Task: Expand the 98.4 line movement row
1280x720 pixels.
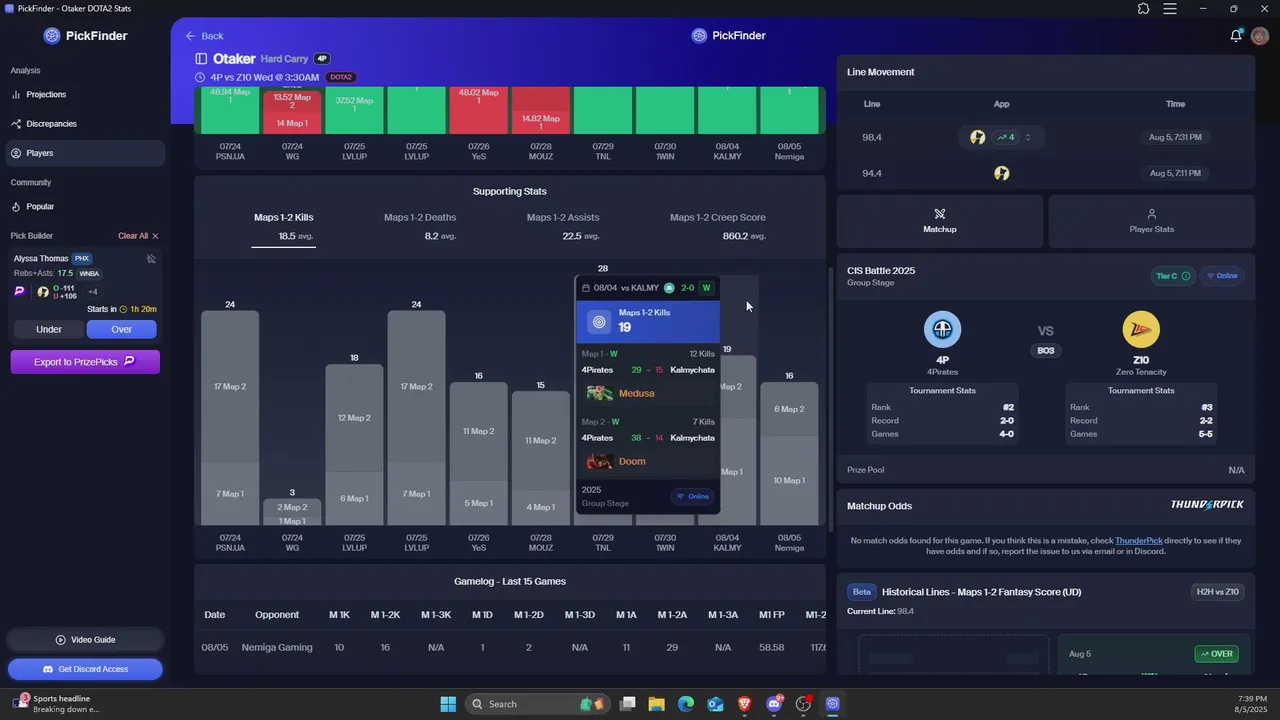Action: pos(1027,137)
